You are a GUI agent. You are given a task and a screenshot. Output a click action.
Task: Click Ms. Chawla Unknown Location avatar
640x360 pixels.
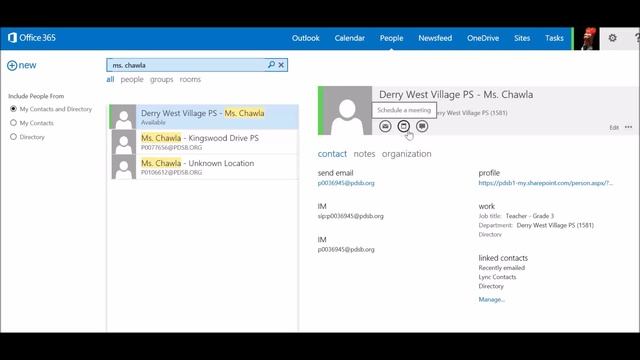pos(124,167)
